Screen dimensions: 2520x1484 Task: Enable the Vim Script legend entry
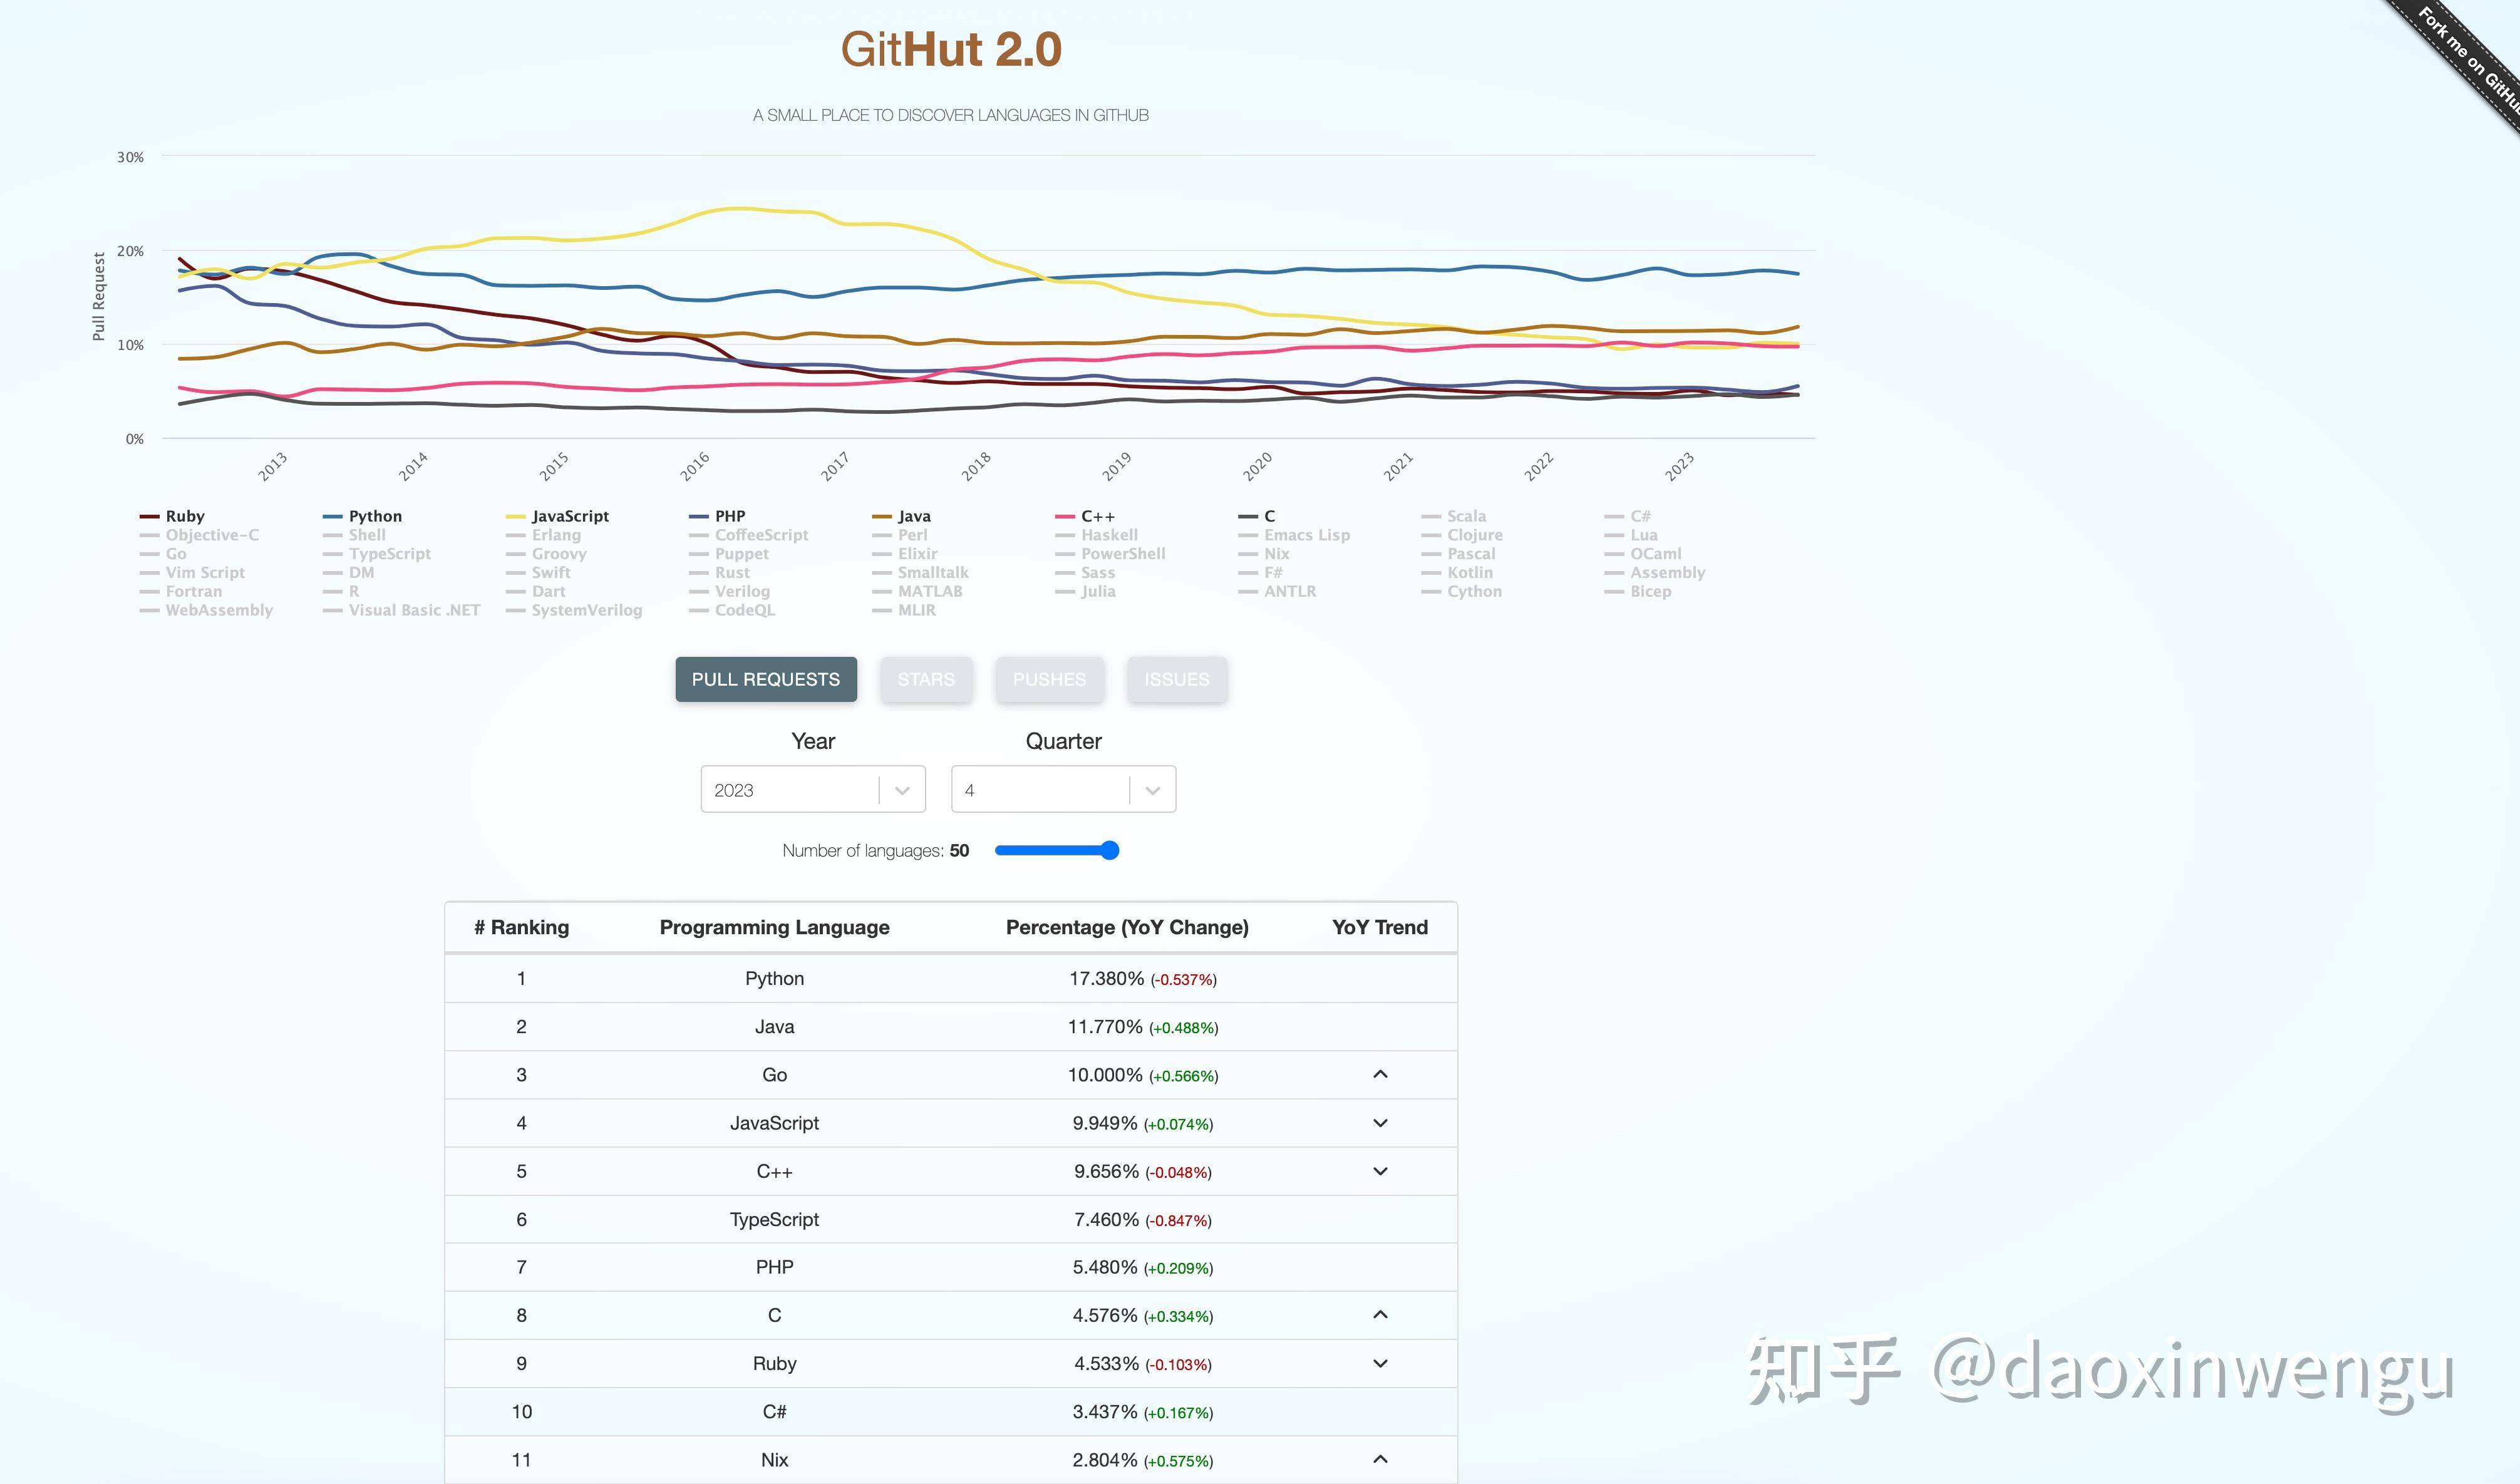pos(192,573)
